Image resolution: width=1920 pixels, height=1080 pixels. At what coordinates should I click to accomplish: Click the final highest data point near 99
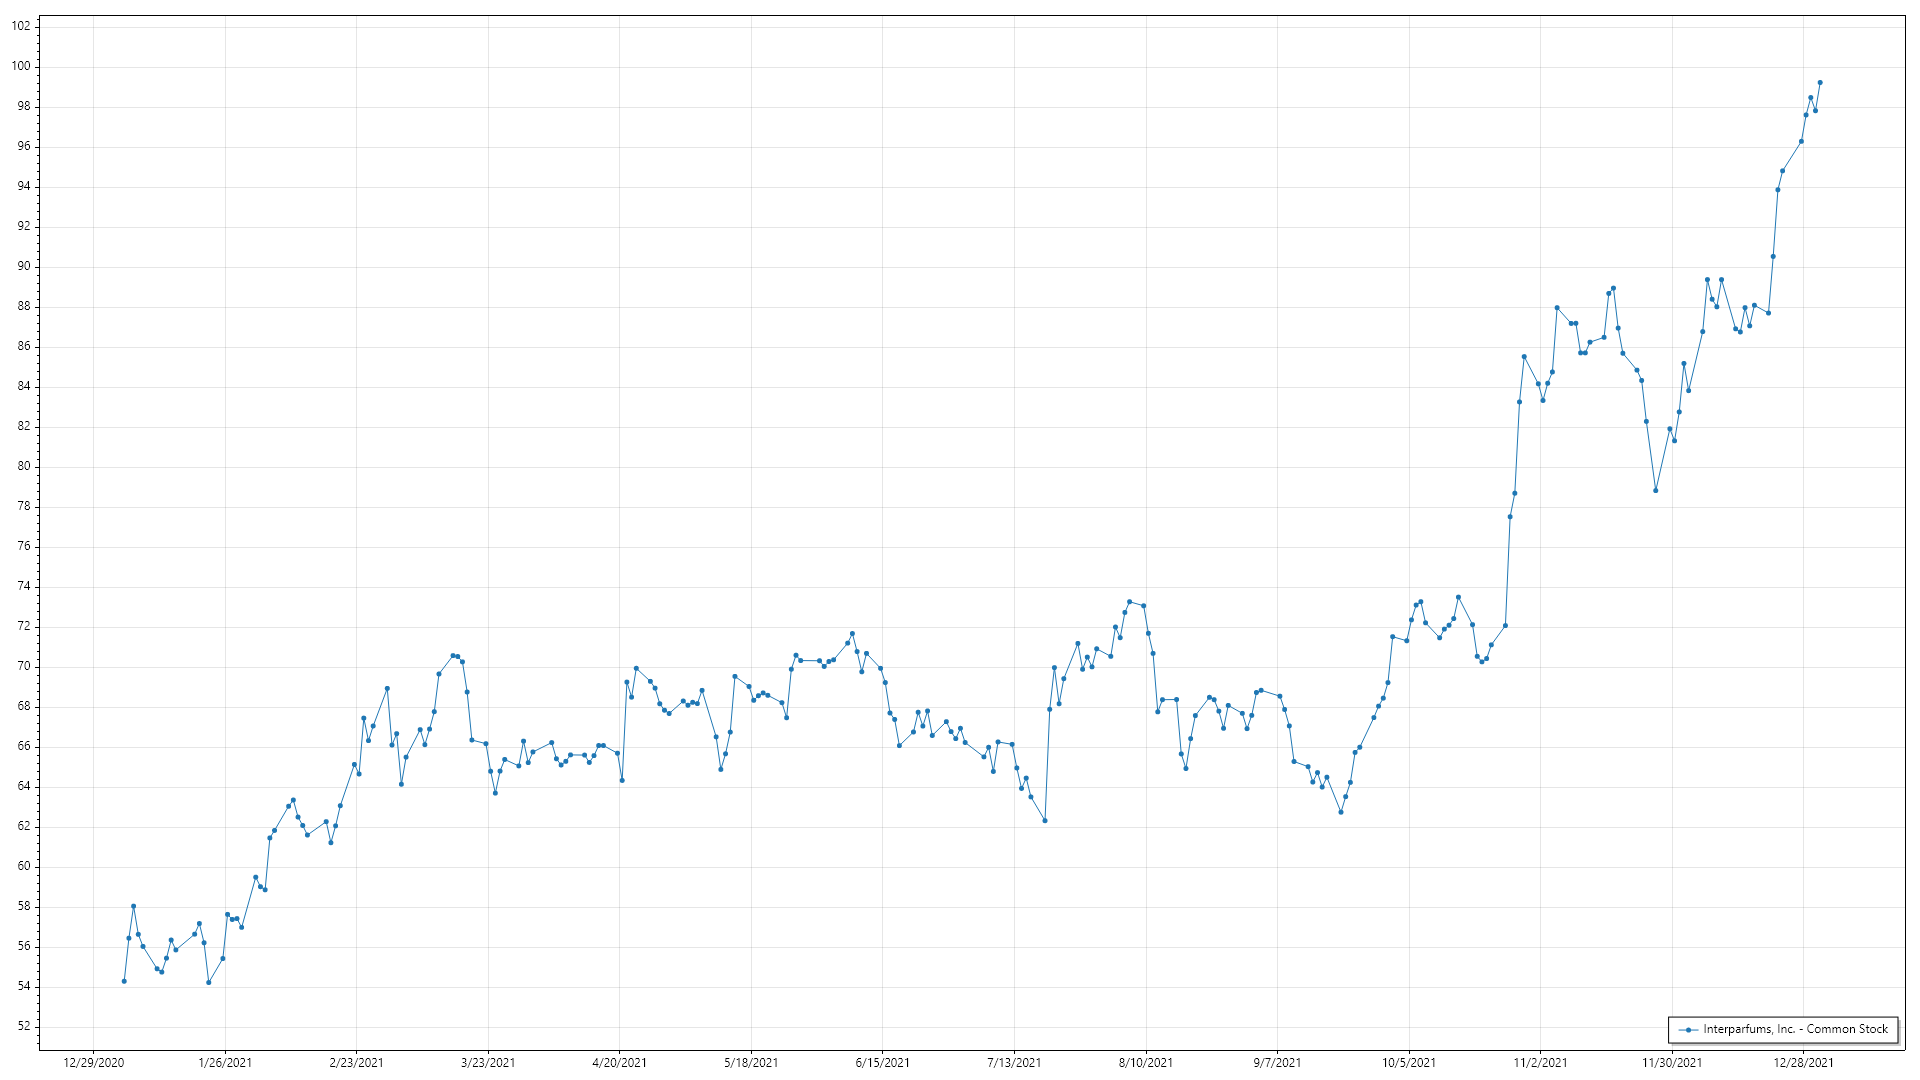point(1820,83)
